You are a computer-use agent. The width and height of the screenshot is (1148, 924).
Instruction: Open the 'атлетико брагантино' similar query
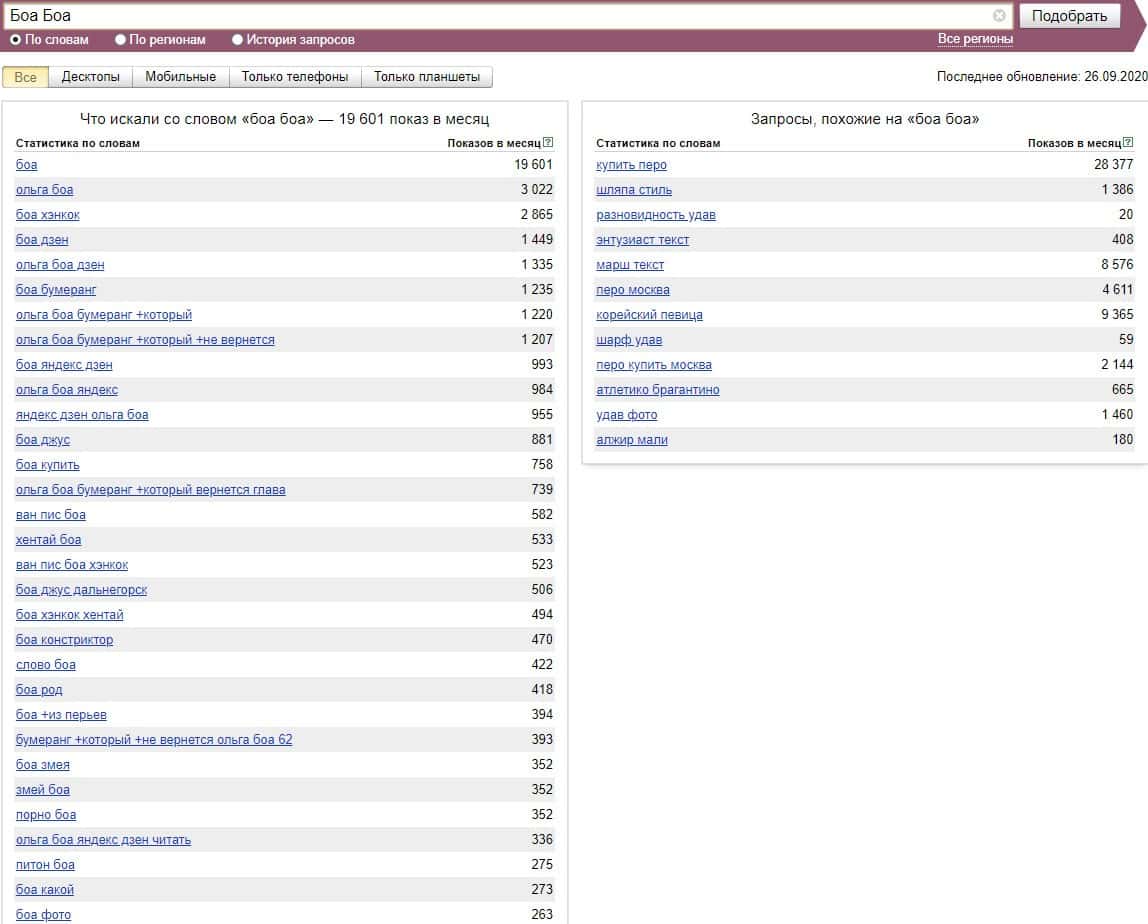[657, 390]
